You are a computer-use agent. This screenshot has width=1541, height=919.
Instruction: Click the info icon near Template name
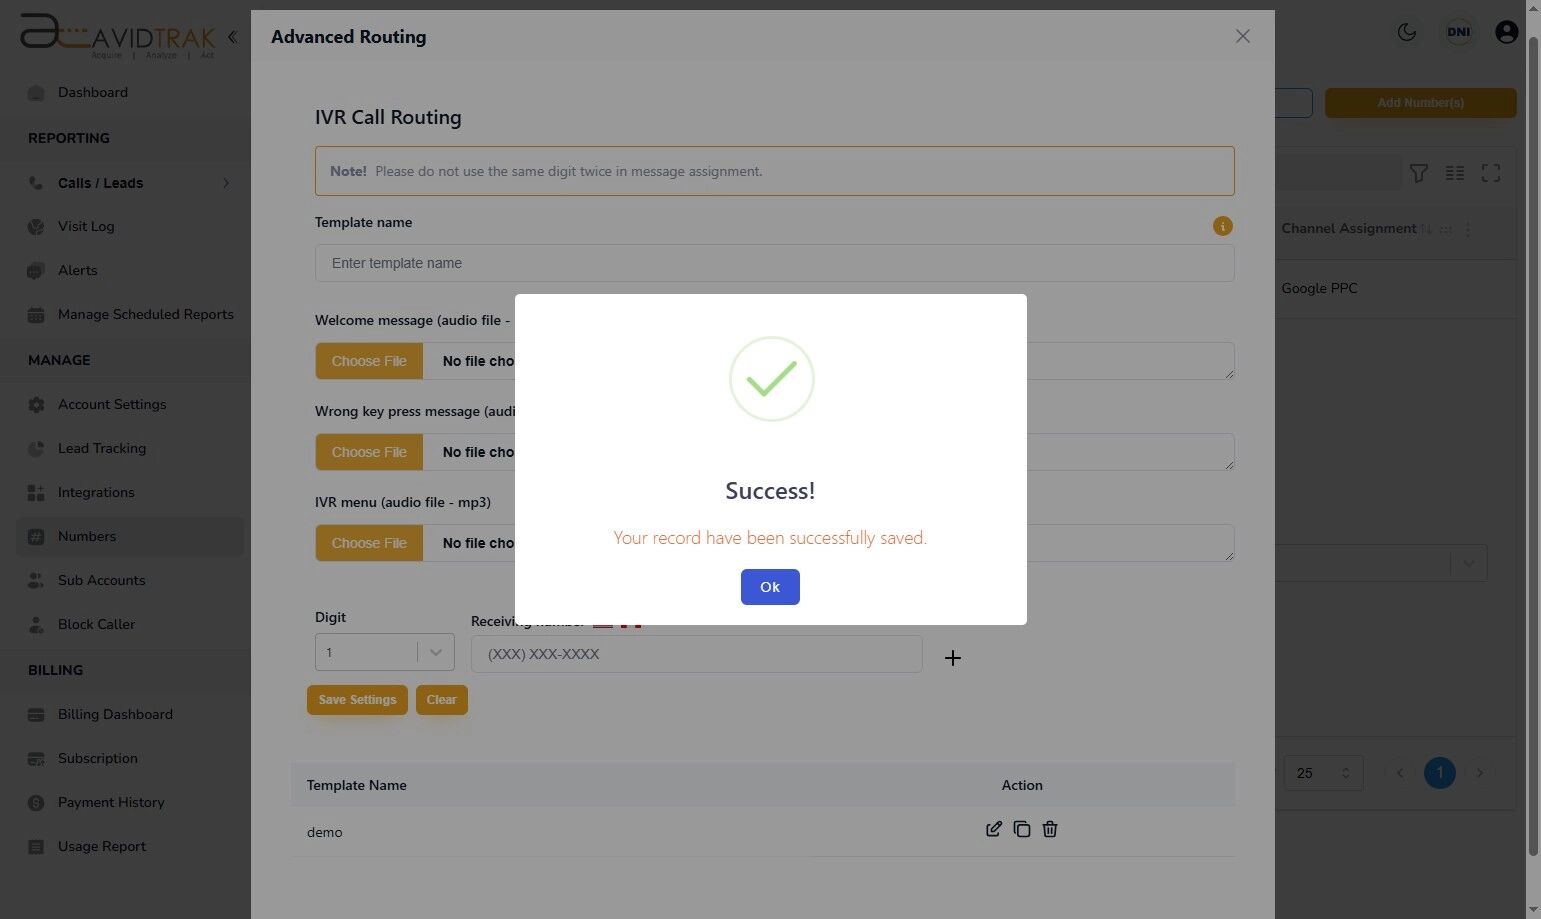1222,226
